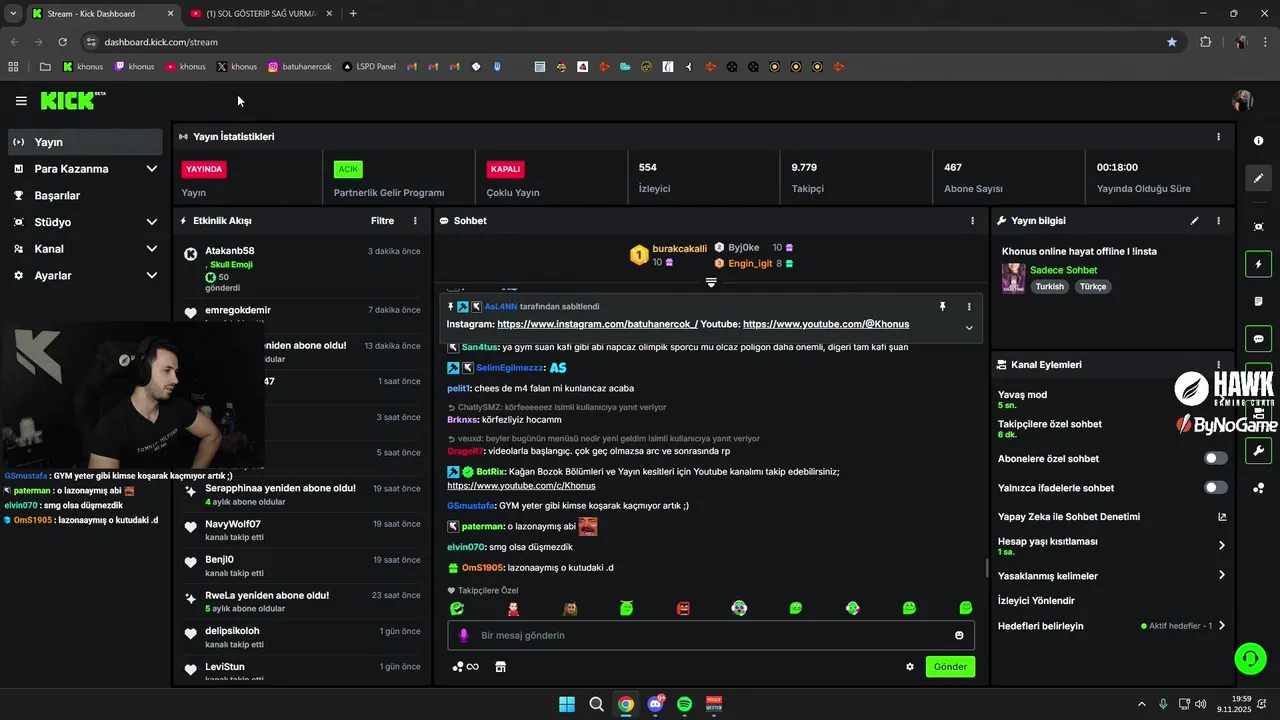Open the pinned YouTube @Khonus link
The width and height of the screenshot is (1280, 720).
click(x=826, y=324)
